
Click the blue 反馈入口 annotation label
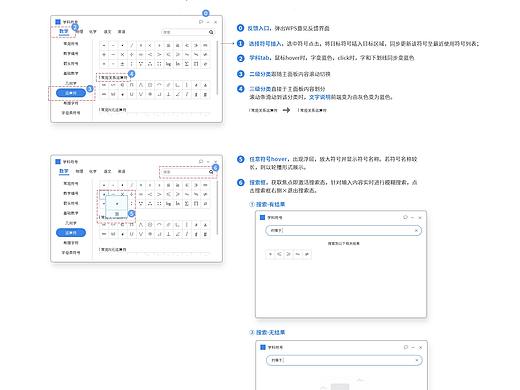pos(258,28)
